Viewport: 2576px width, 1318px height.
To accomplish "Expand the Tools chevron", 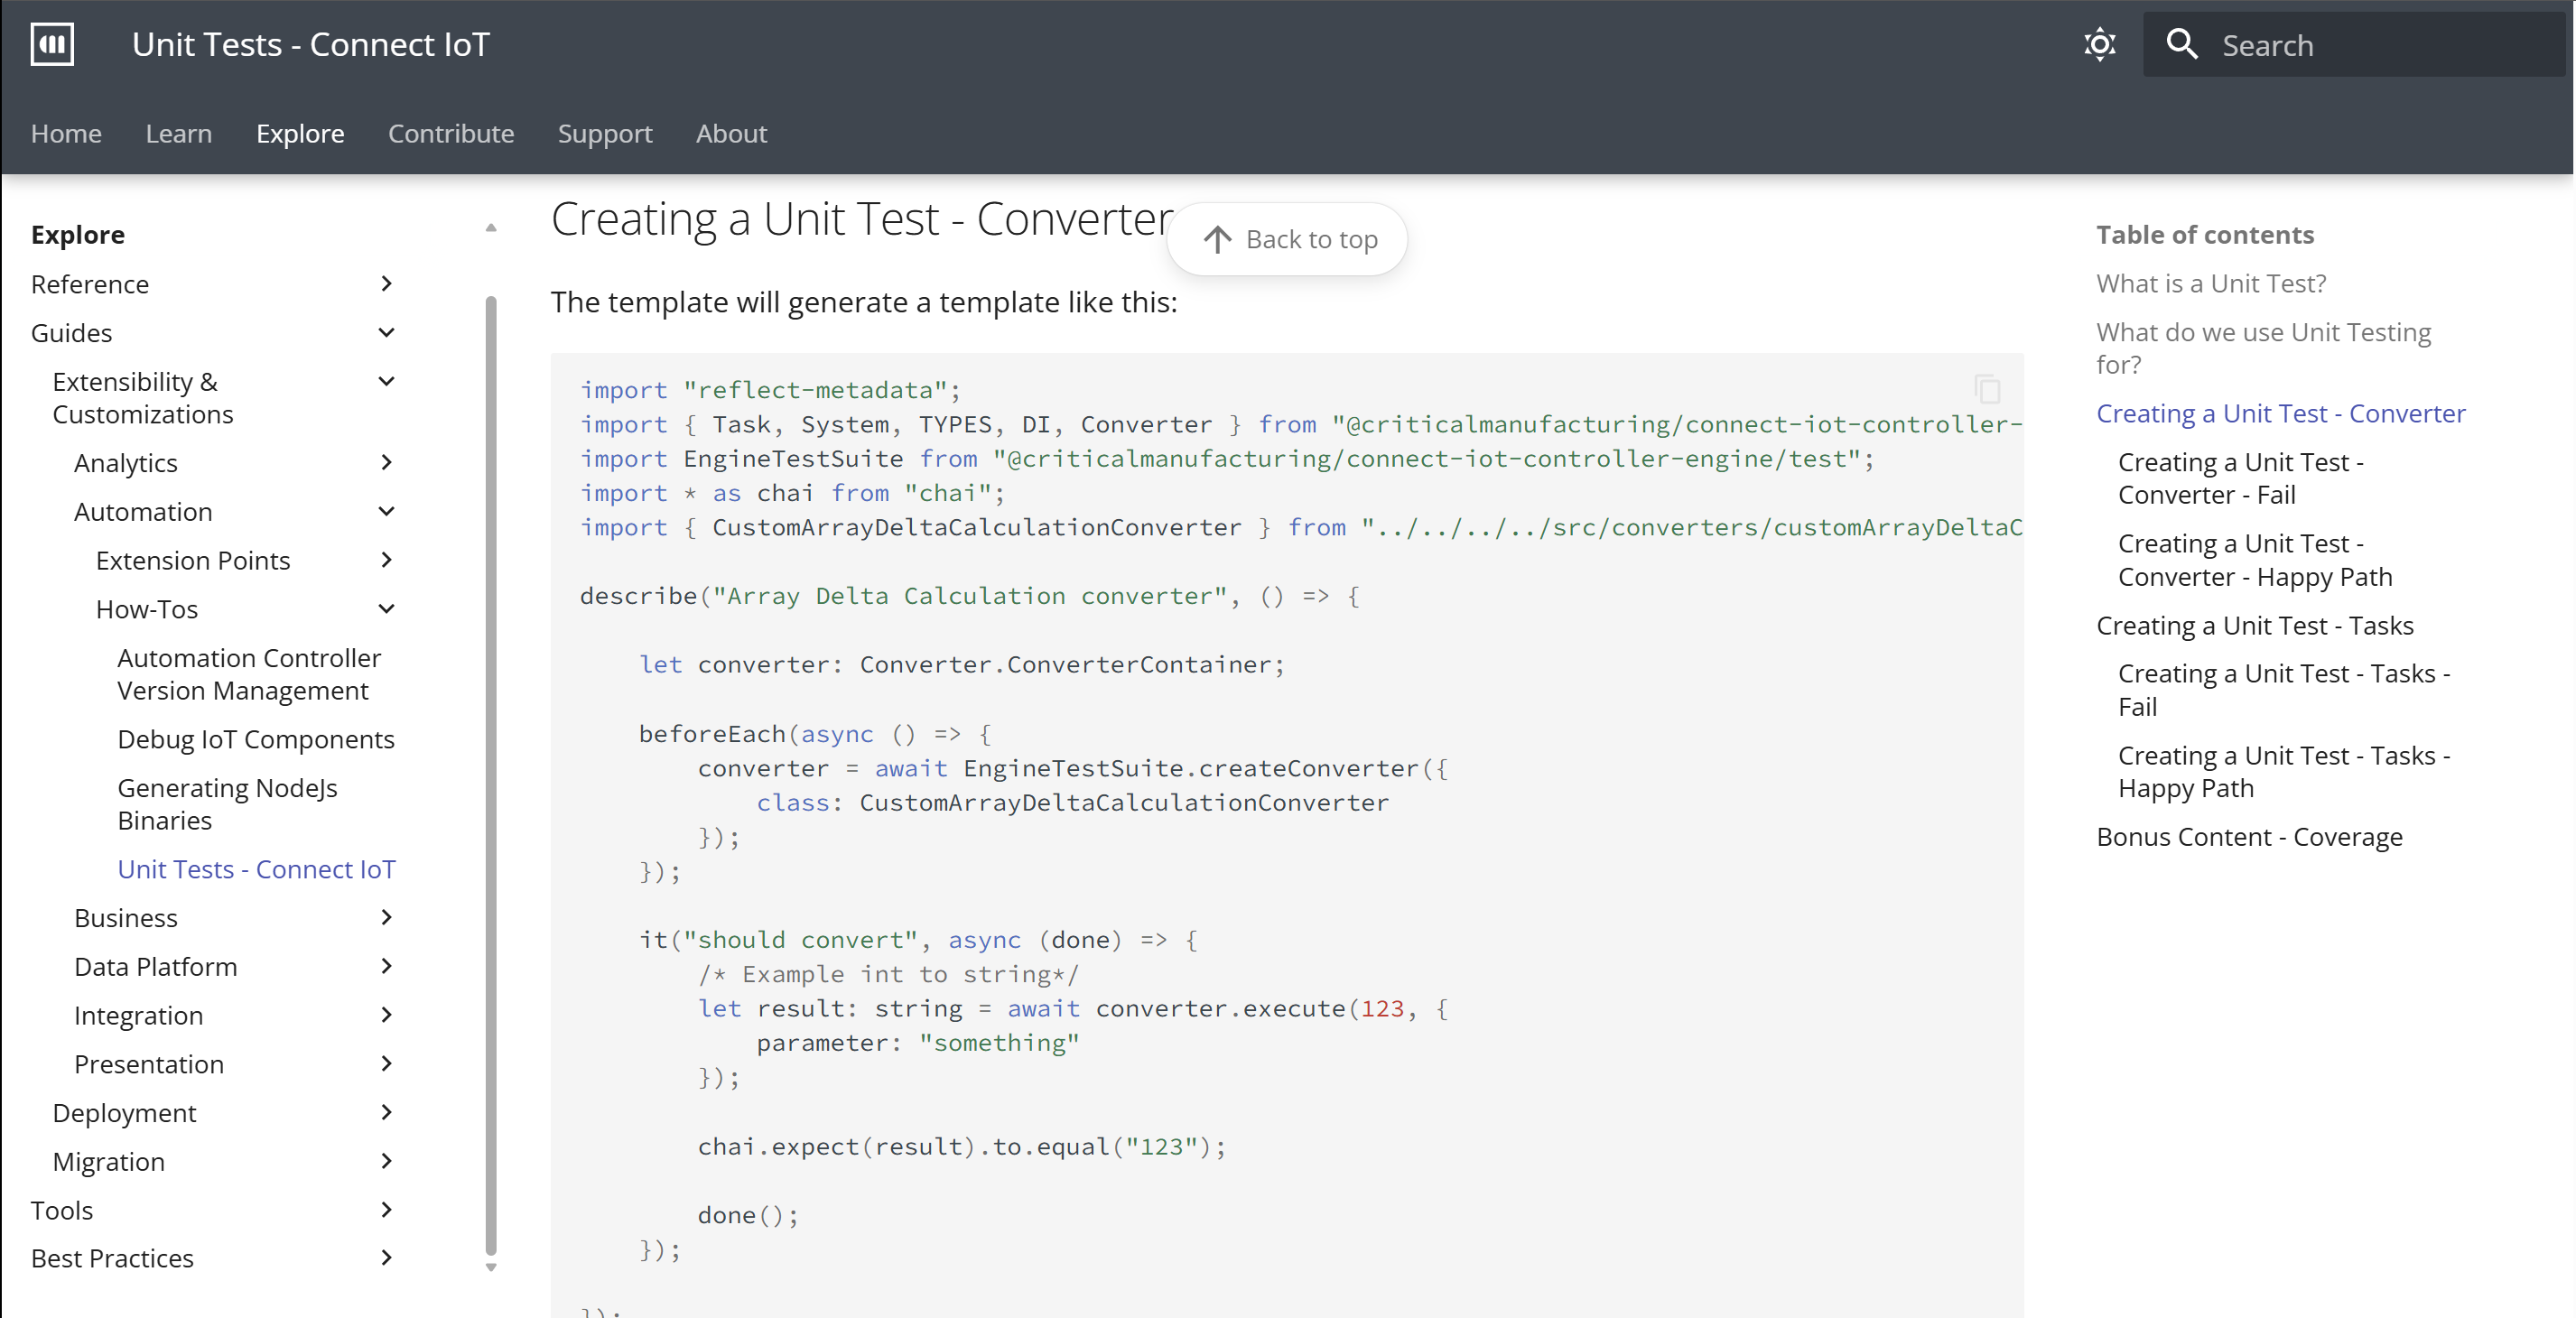I will pos(386,1210).
